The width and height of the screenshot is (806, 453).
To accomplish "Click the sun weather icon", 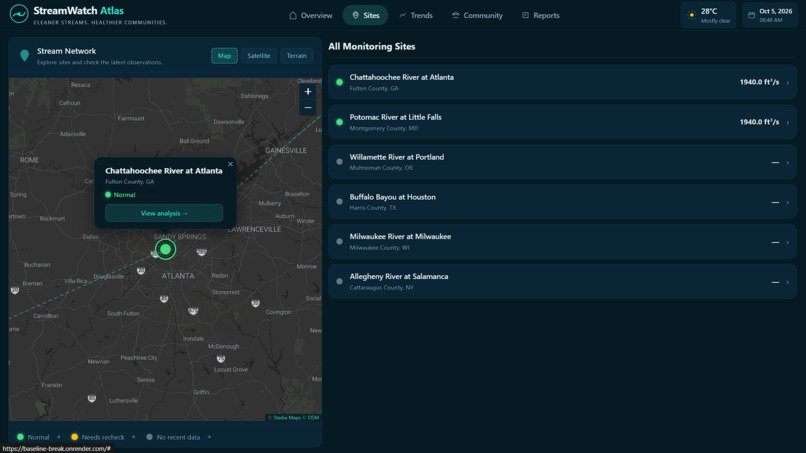I will tap(692, 15).
